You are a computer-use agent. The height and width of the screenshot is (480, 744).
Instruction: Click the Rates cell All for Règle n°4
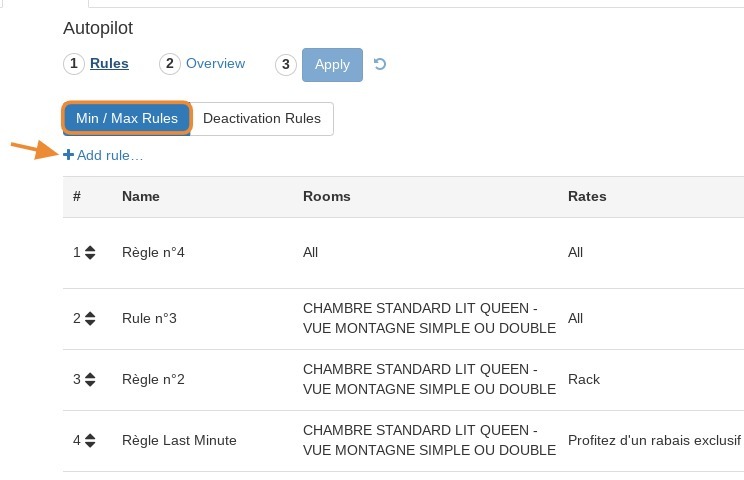tap(575, 252)
